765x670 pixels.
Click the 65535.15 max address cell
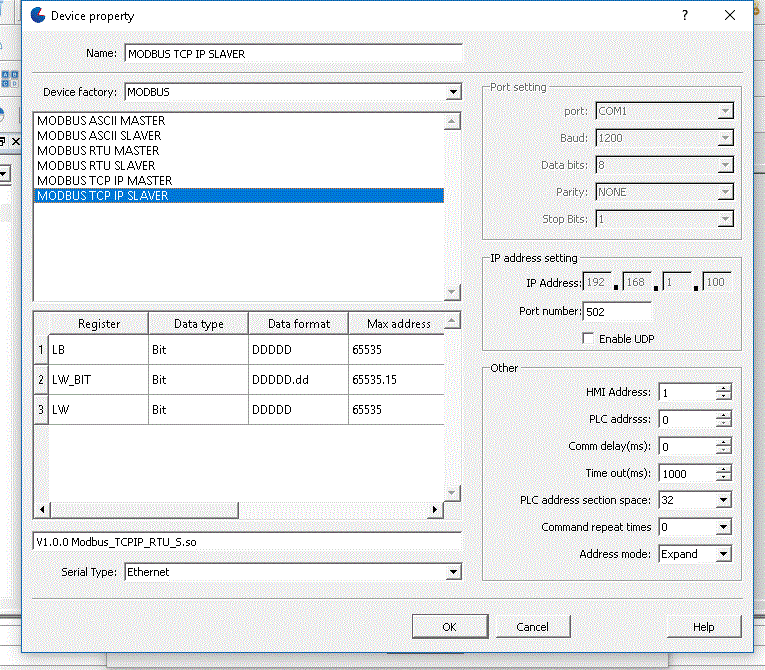(x=397, y=380)
